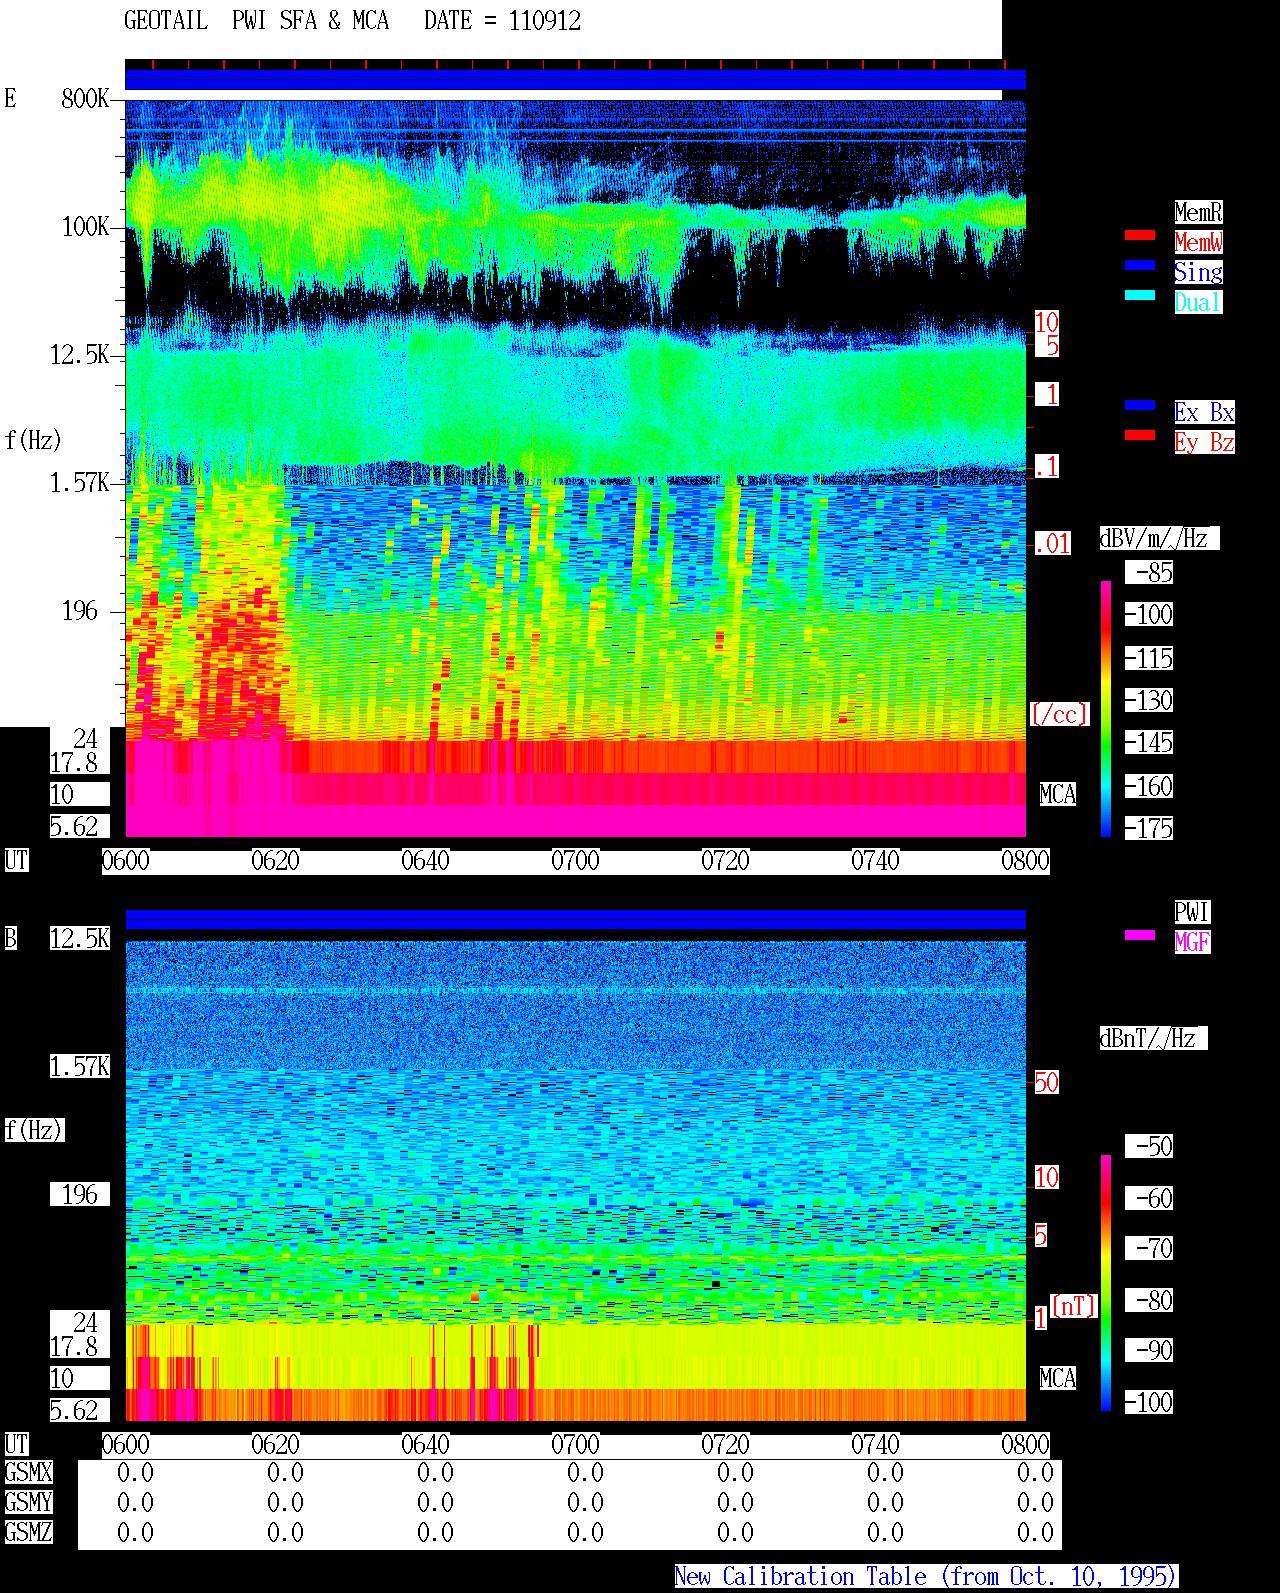Click the cyan Dual legend swatch
The height and width of the screenshot is (1593, 1280).
click(x=1140, y=295)
